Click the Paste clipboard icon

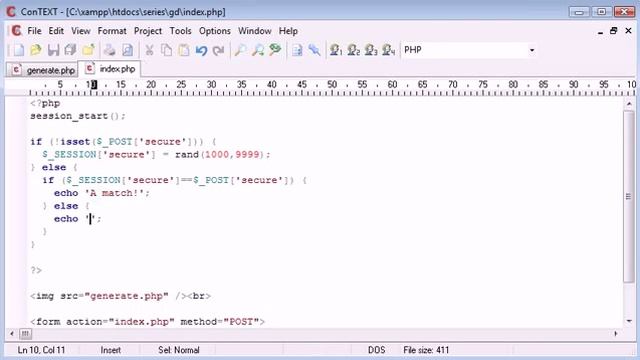tap(184, 50)
